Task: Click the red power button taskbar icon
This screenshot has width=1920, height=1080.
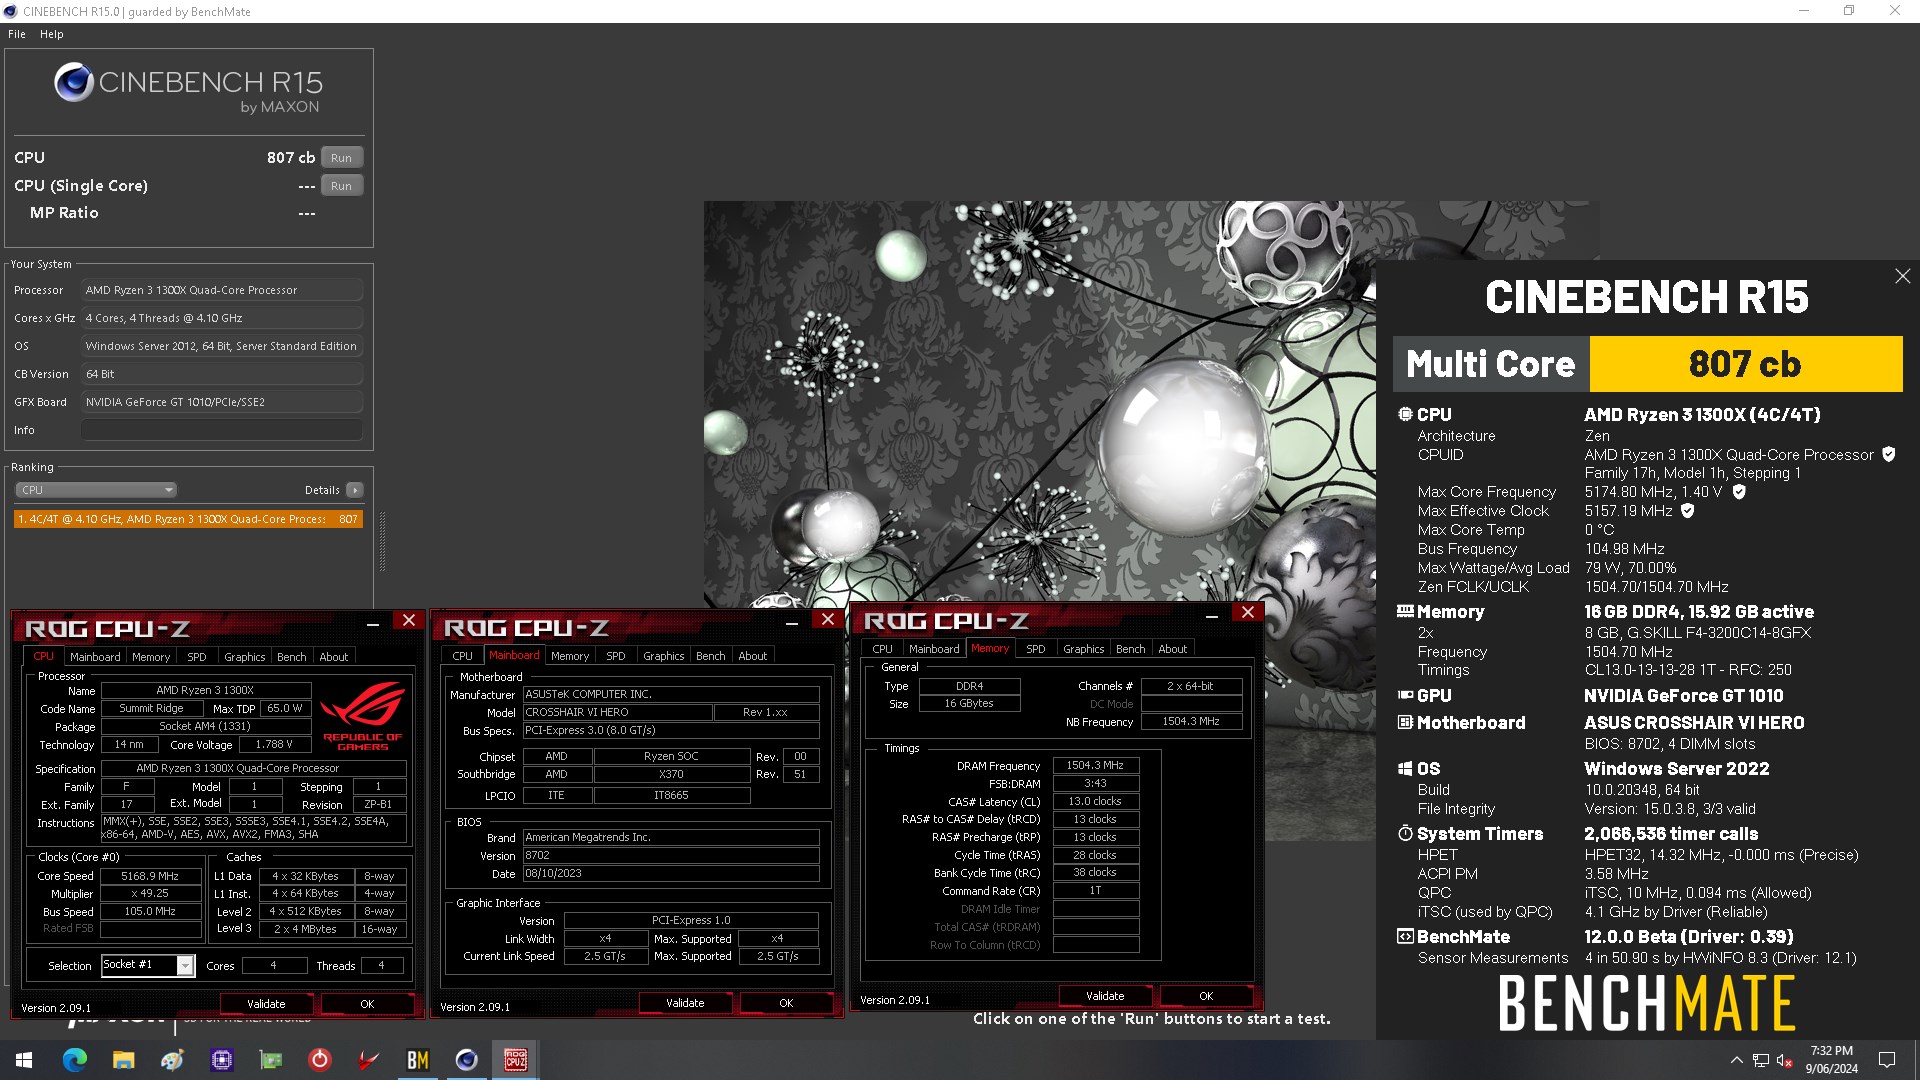Action: 319,1060
